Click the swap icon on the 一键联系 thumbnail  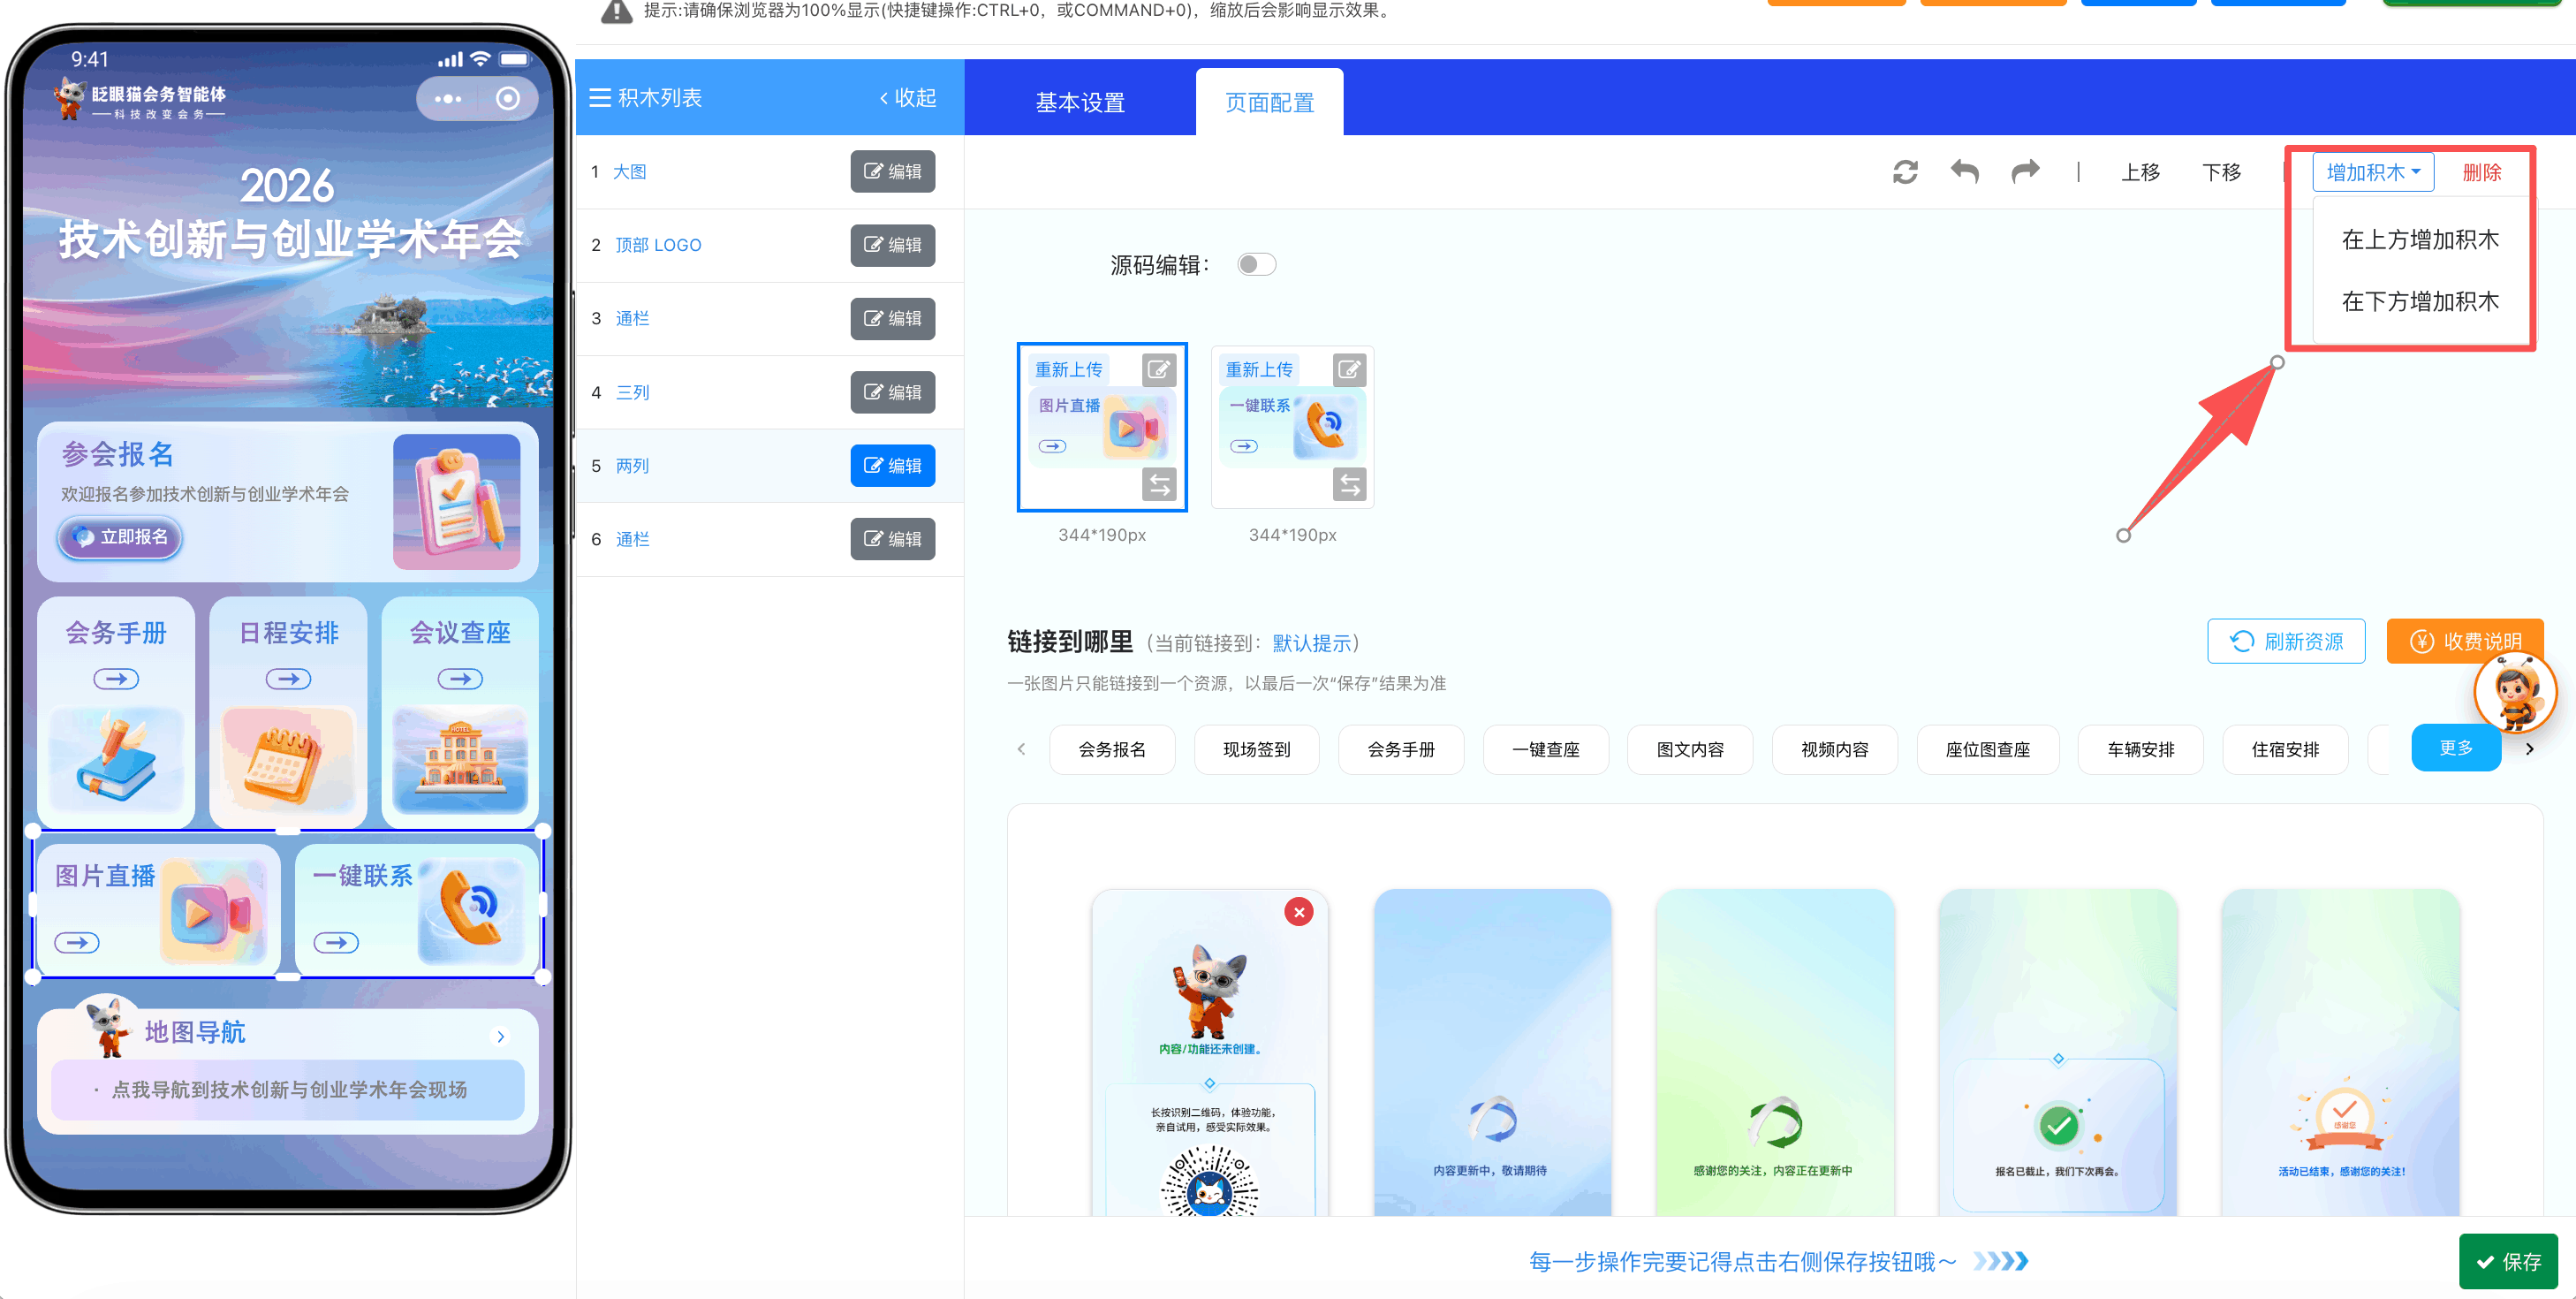(1349, 485)
